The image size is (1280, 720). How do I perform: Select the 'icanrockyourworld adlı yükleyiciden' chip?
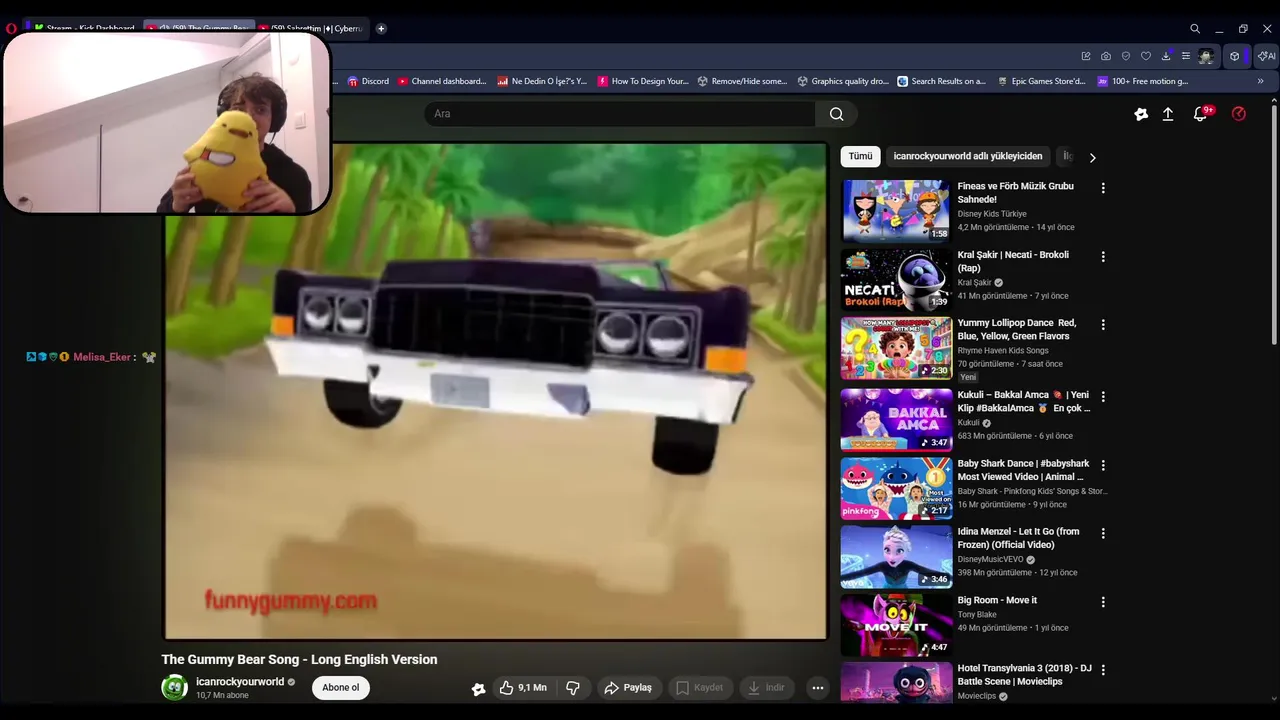point(968,156)
